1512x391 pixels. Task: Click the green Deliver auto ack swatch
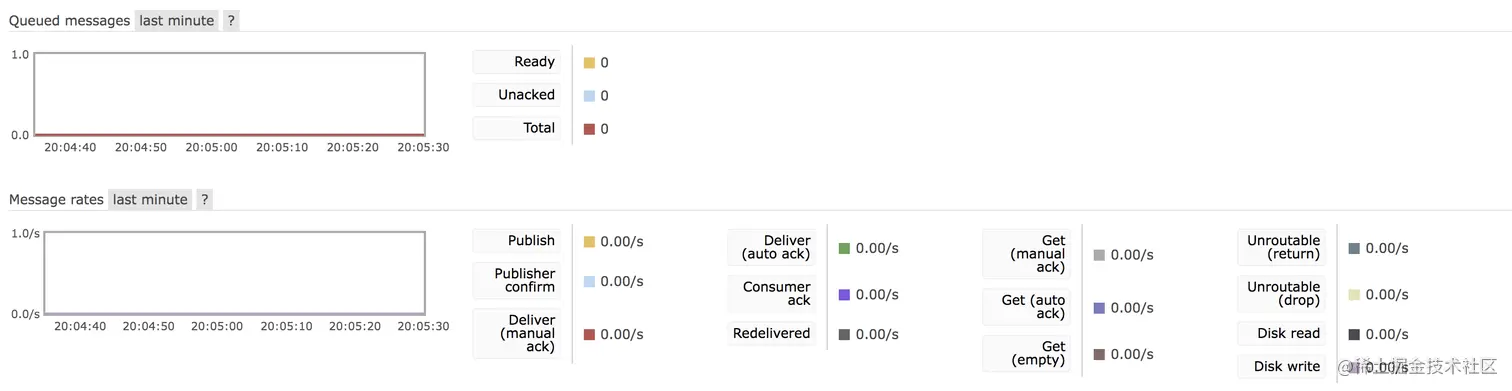point(844,248)
